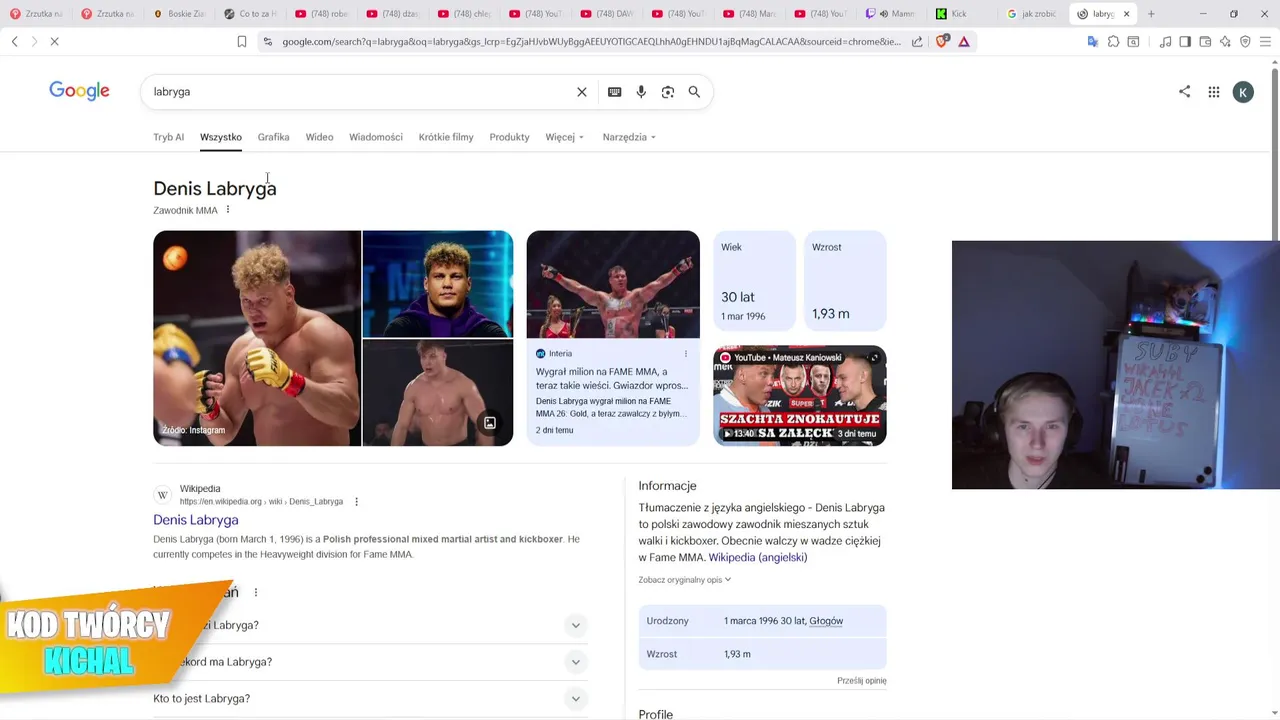Click the Brave Shields lion icon
Screen dimensions: 1280x720
tap(941, 41)
